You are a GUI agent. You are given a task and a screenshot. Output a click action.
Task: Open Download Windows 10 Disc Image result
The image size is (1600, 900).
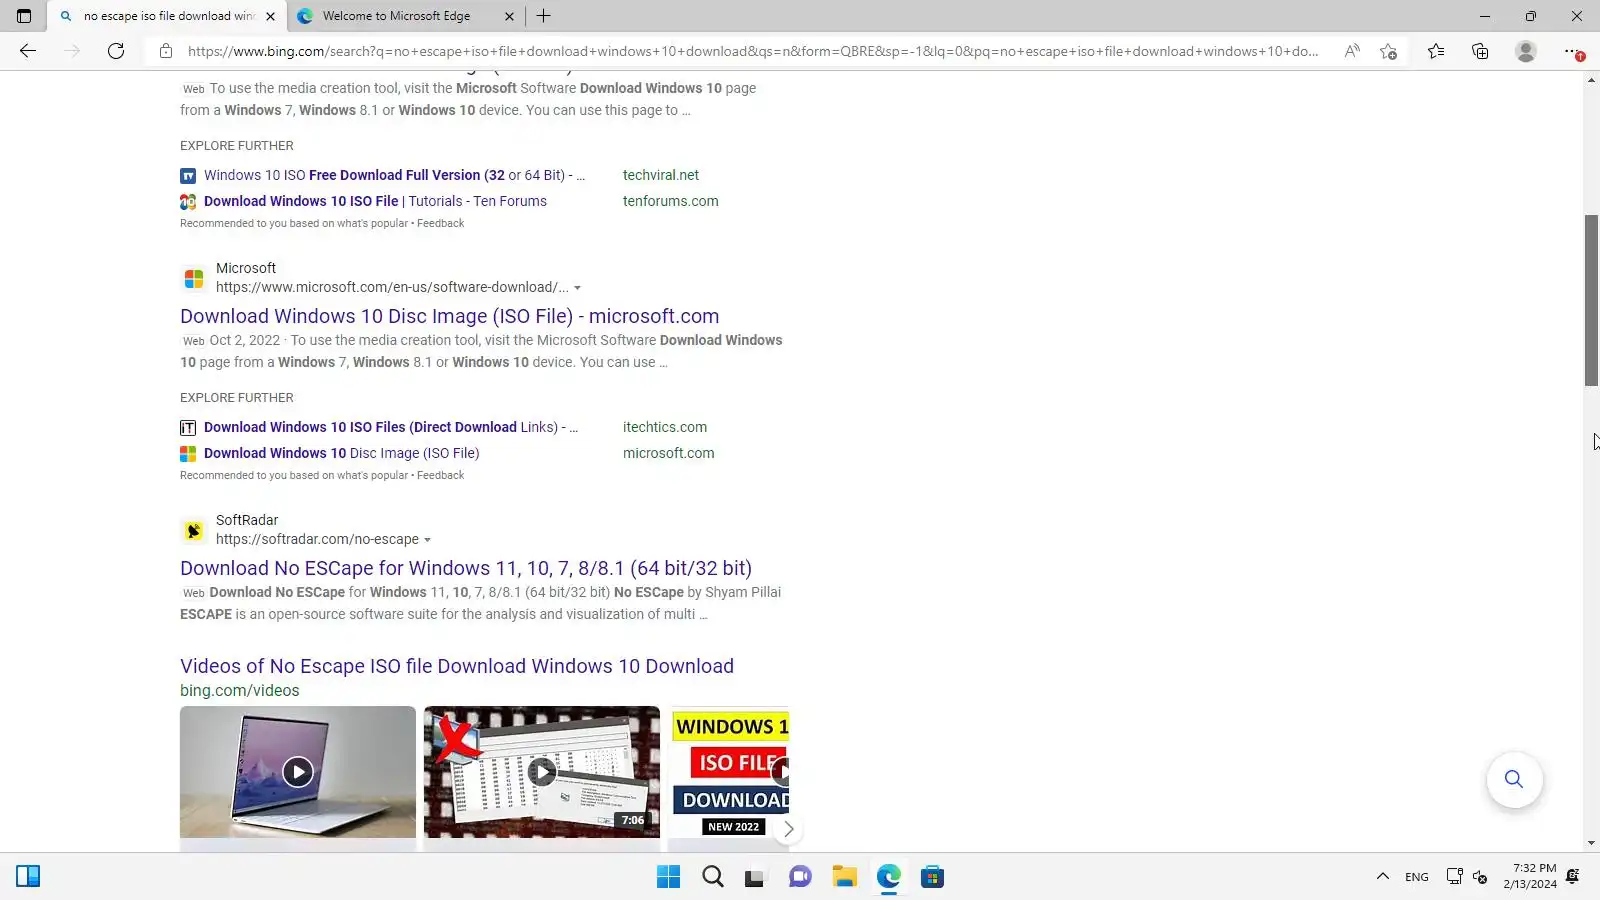click(450, 316)
